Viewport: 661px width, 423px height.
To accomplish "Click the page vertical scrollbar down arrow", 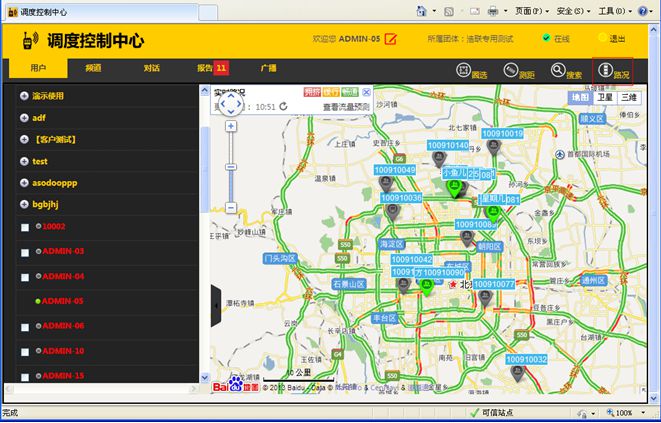I will point(653,397).
